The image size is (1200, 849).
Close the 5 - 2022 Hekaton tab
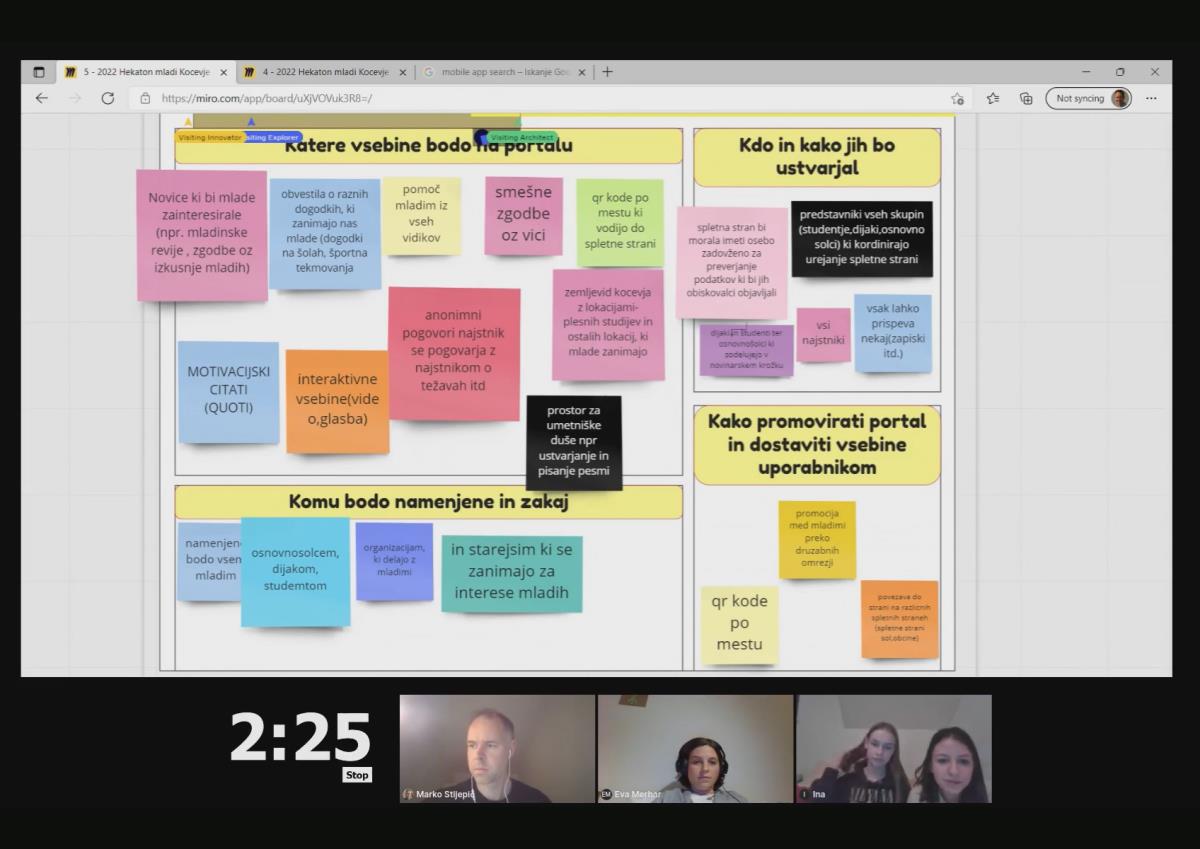pyautogui.click(x=223, y=72)
